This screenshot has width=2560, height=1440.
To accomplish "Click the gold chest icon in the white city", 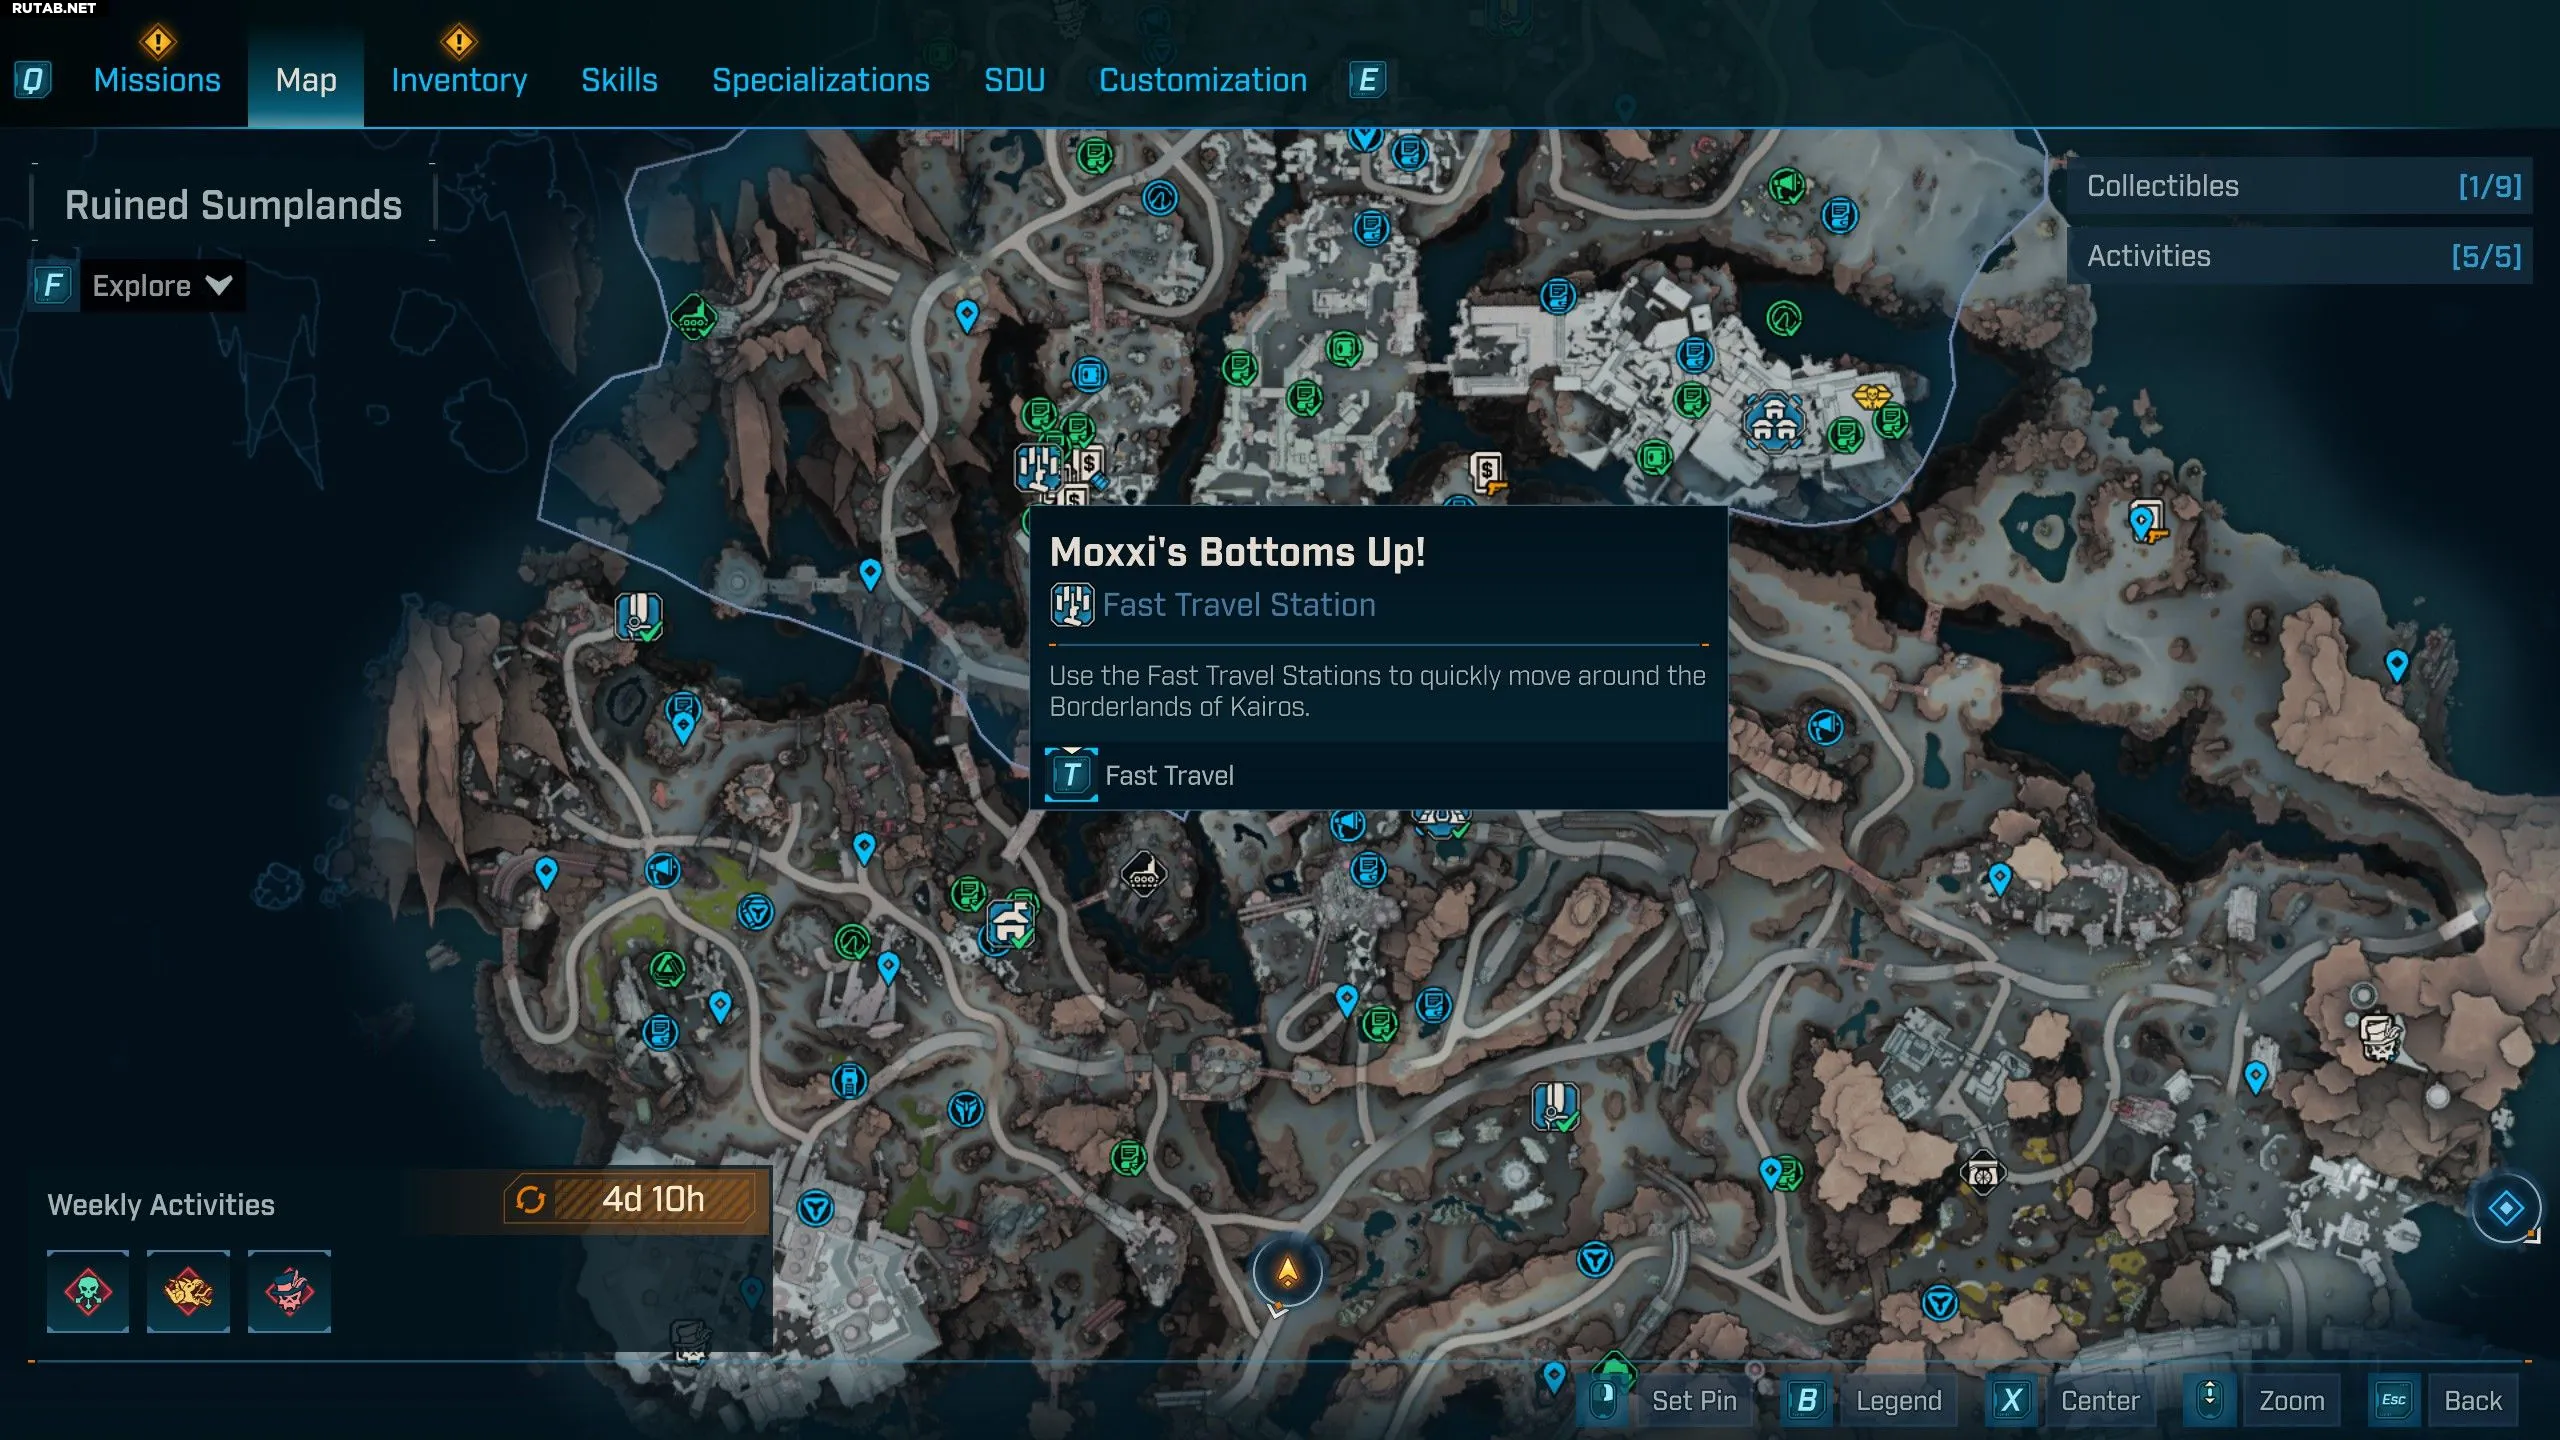I will [1871, 396].
